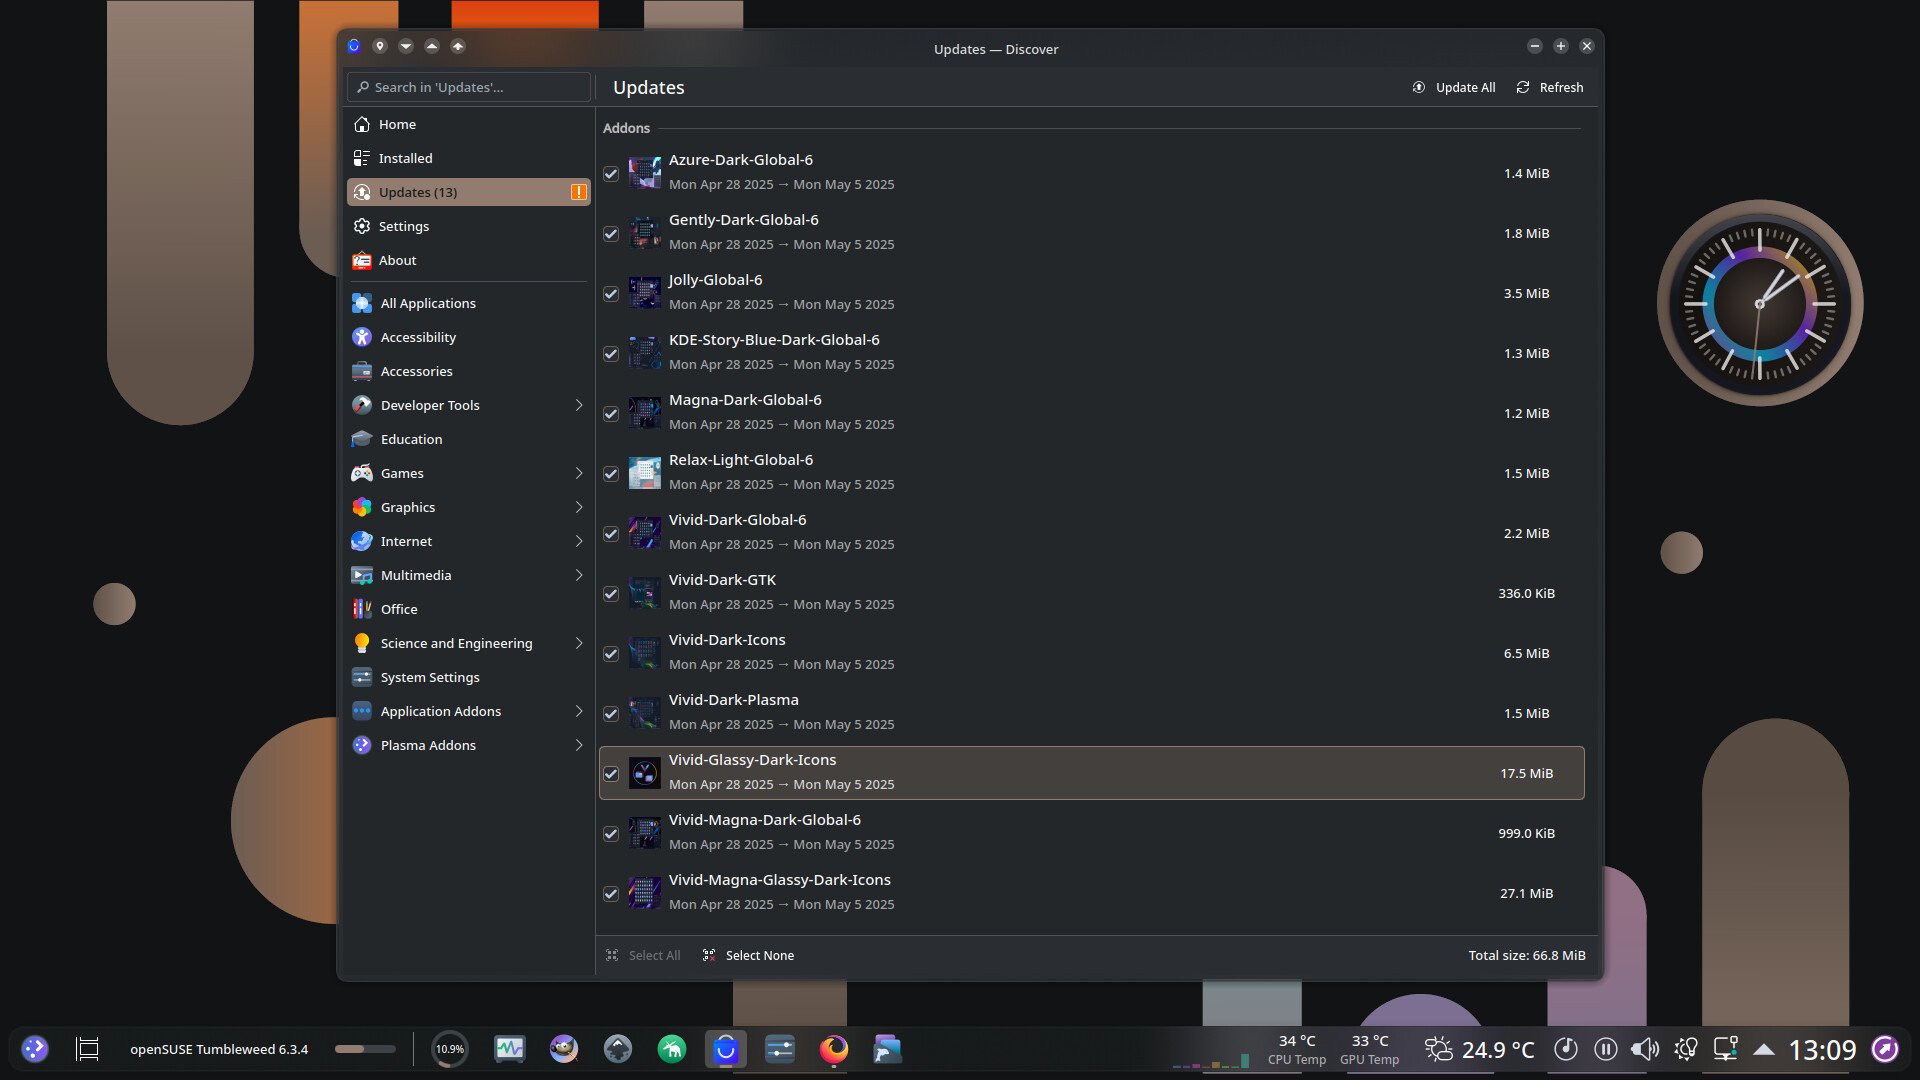Uncheck the Vivid-Dark-Plasma update
1920x1080 pixels.
coord(611,714)
